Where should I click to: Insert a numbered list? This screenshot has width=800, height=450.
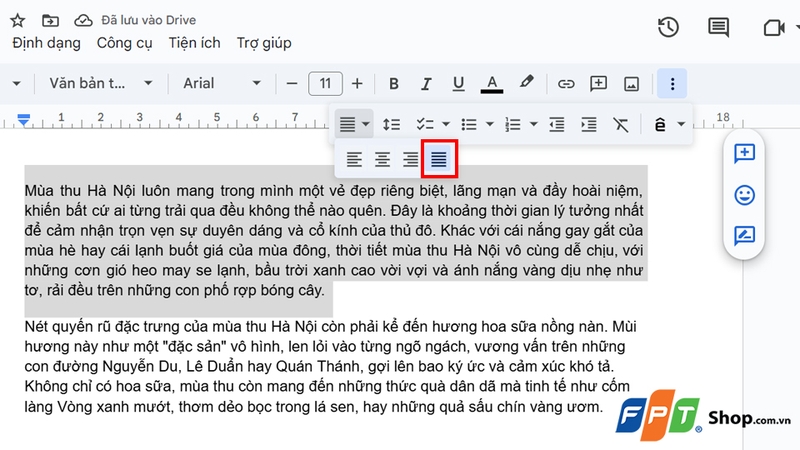(512, 124)
